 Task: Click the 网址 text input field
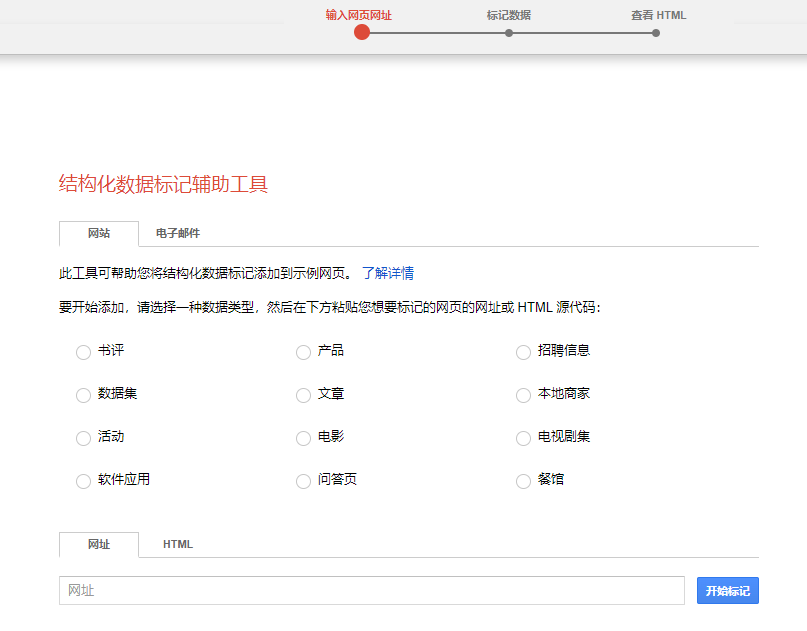(x=372, y=590)
